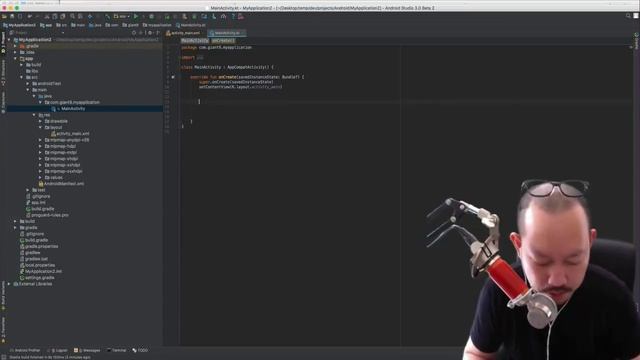Select local.properties in the tree
Image resolution: width=640 pixels, height=360 pixels.
point(37,265)
